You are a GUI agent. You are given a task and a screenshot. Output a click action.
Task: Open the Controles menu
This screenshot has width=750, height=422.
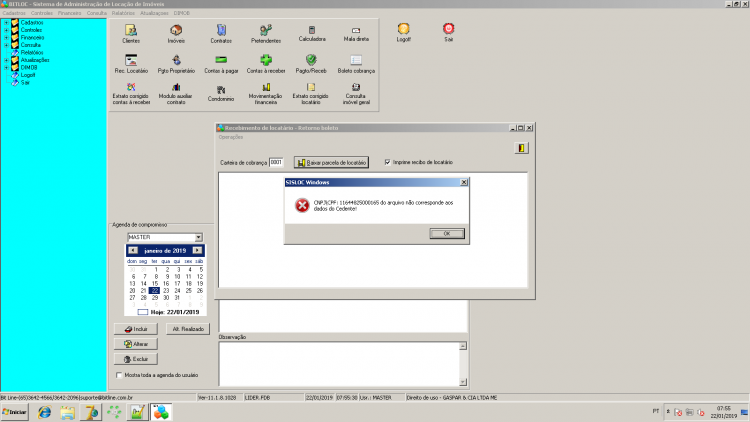pos(42,13)
